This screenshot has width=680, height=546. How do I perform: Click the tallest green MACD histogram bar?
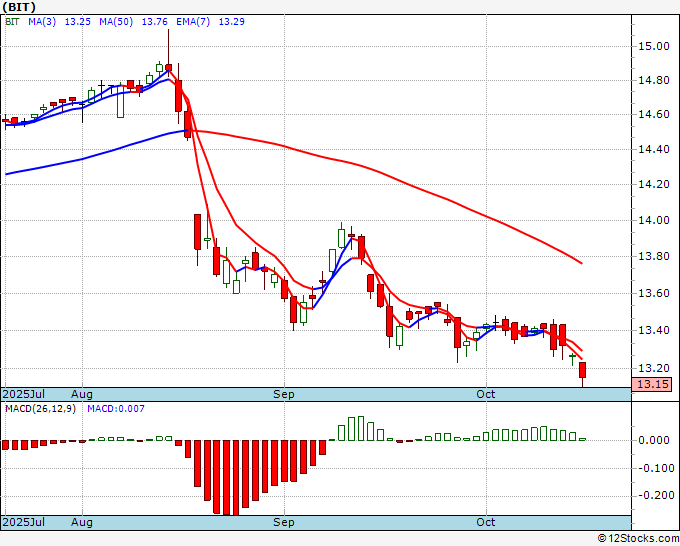coord(361,428)
